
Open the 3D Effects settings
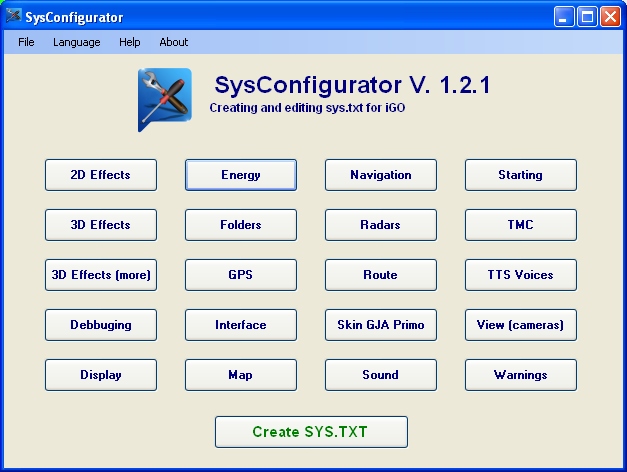[101, 225]
